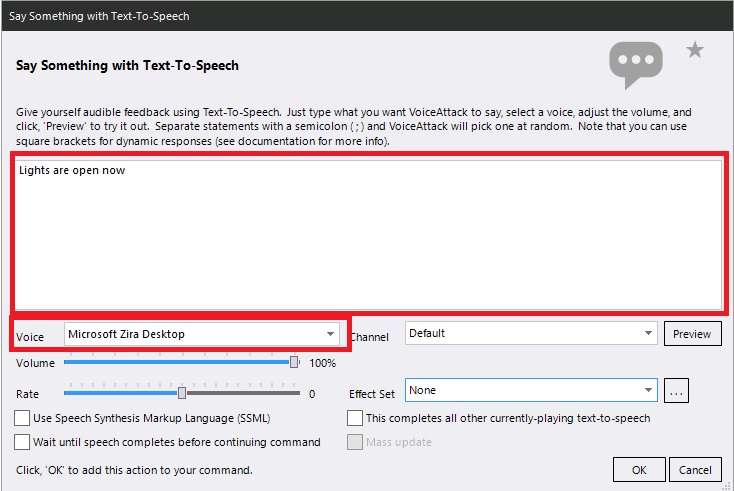Check Wait until speech completes option
Image resolution: width=734 pixels, height=491 pixels.
(22, 442)
